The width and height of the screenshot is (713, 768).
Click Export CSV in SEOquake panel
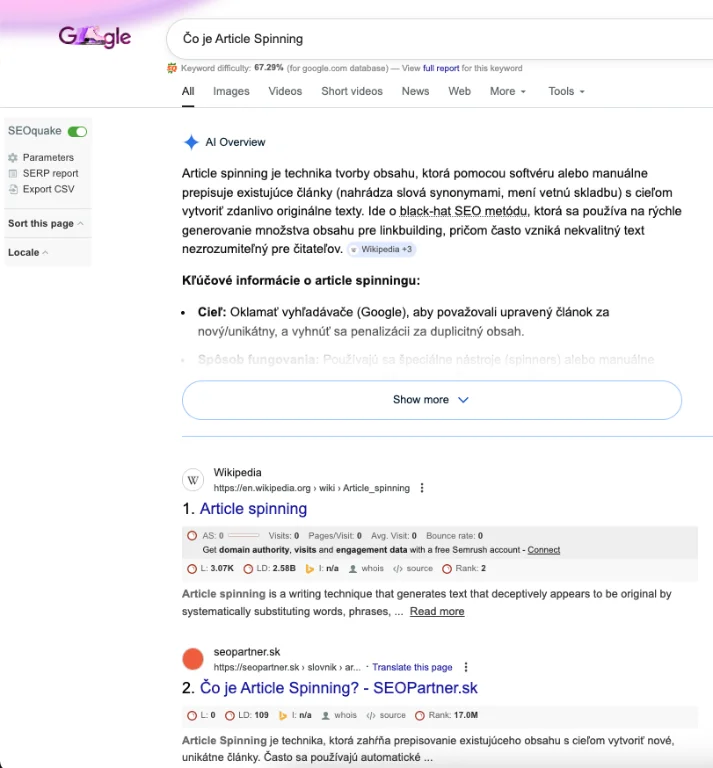48,189
